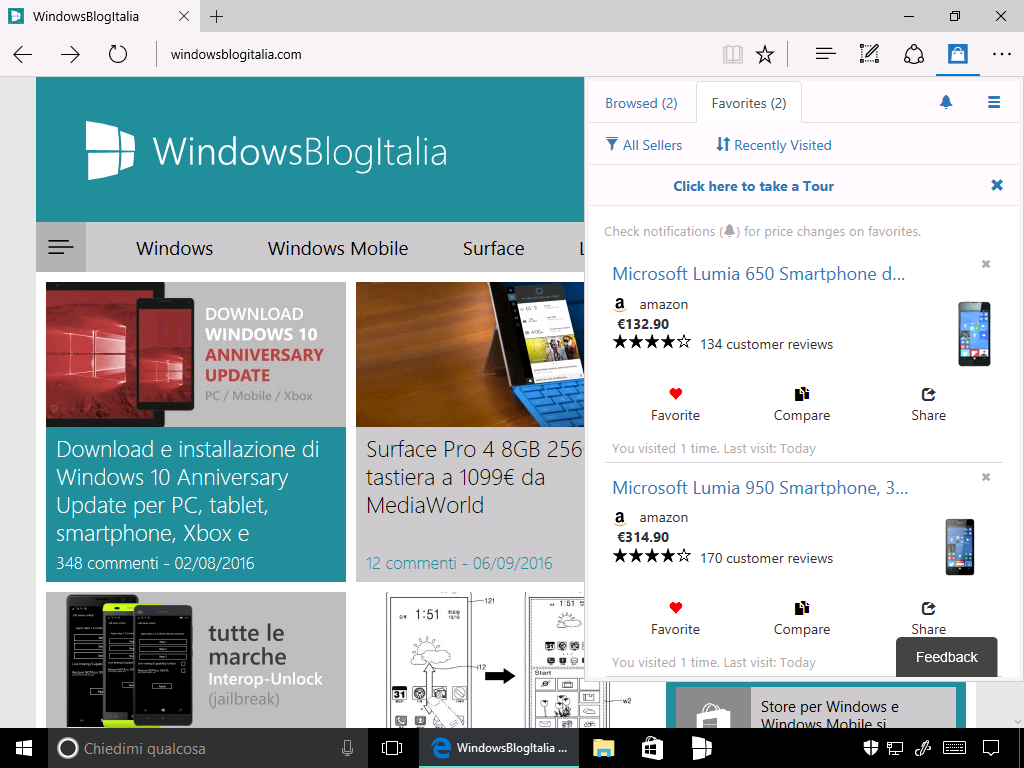Open the Make a Web Note pen icon
Image resolution: width=1024 pixels, height=768 pixels.
(869, 54)
